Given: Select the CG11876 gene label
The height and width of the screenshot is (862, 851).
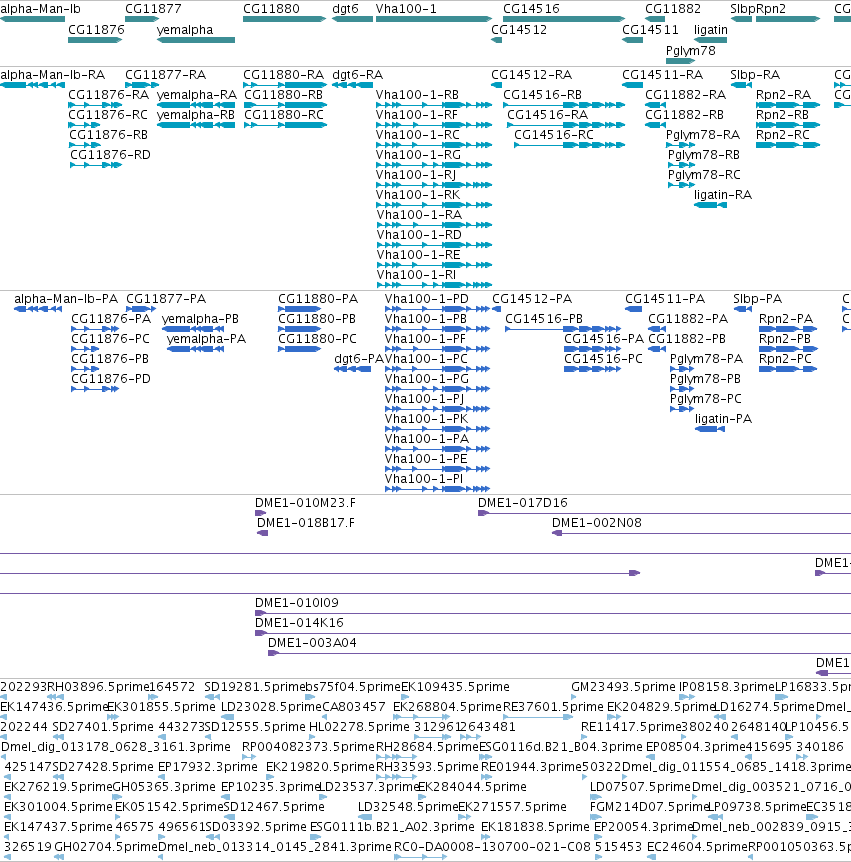Looking at the screenshot, I should [96, 30].
